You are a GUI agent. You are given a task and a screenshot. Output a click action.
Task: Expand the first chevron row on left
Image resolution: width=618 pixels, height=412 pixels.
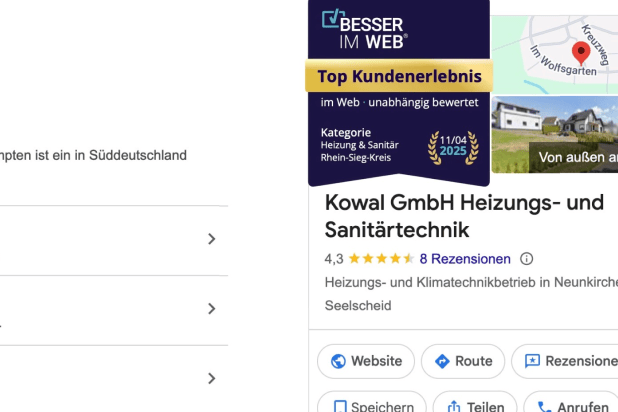tap(211, 239)
